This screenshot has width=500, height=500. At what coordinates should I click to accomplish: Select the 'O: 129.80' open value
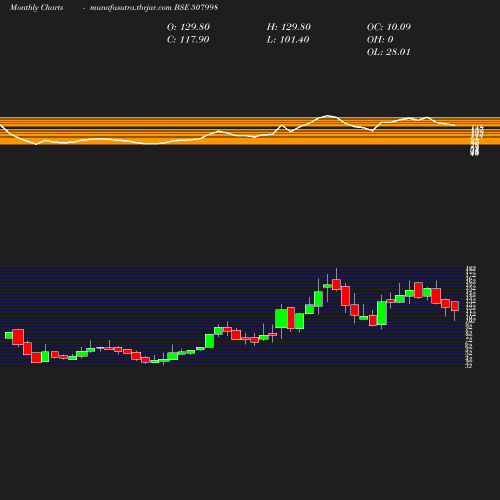coord(188,27)
